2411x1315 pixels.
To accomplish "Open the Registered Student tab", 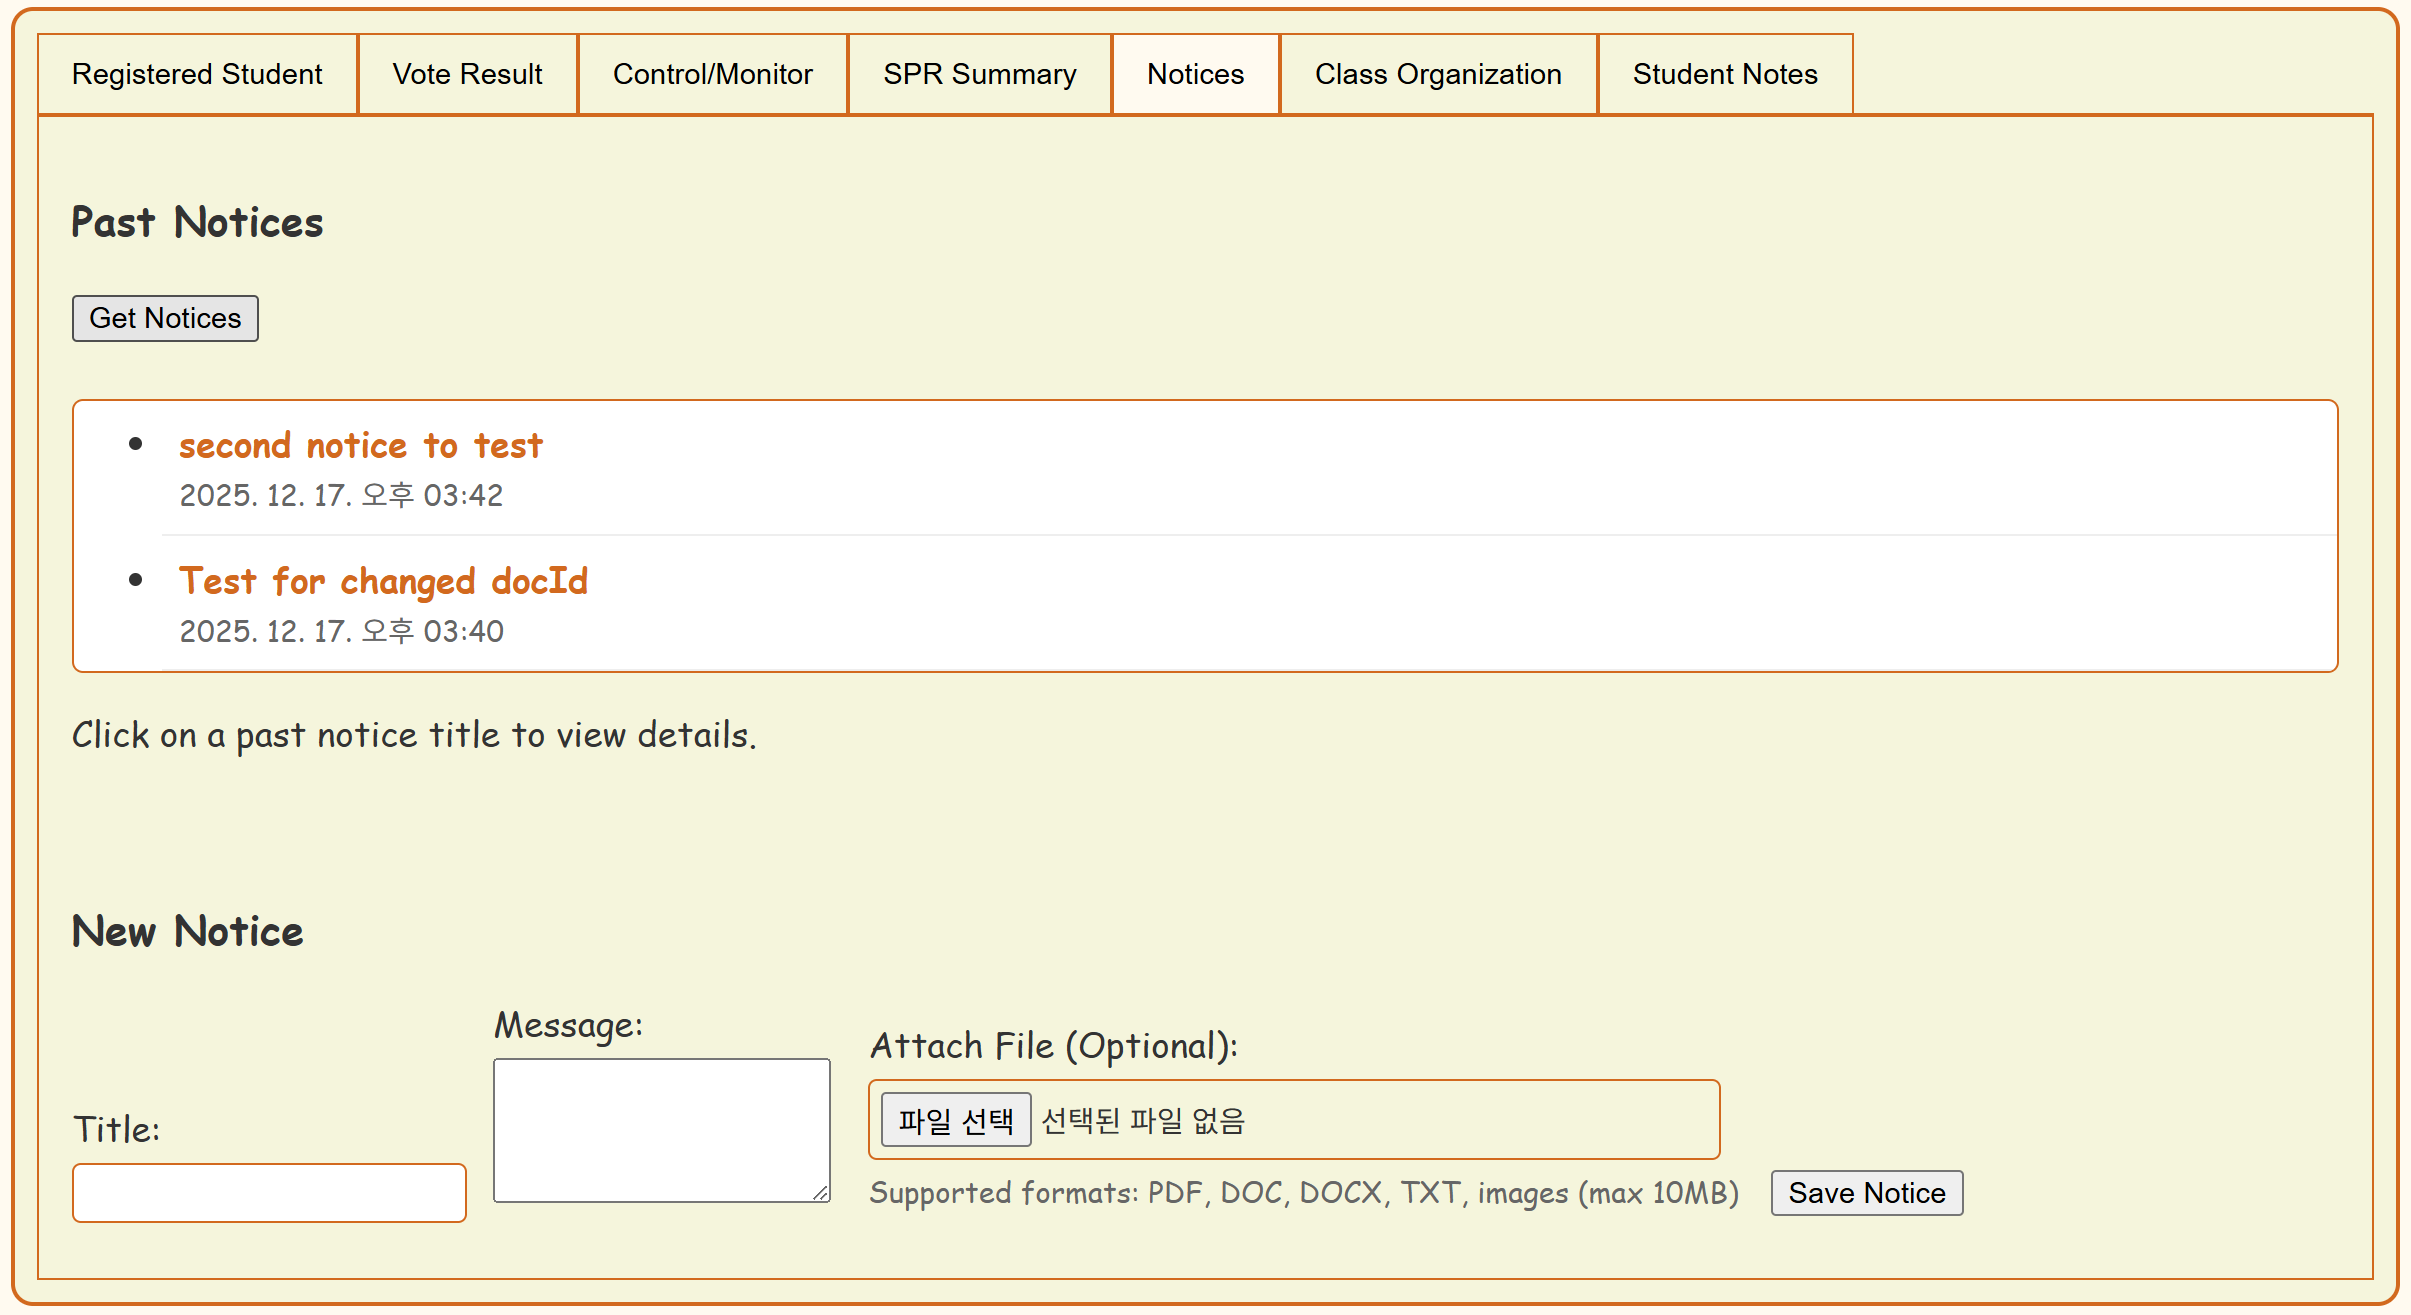I will 197,74.
